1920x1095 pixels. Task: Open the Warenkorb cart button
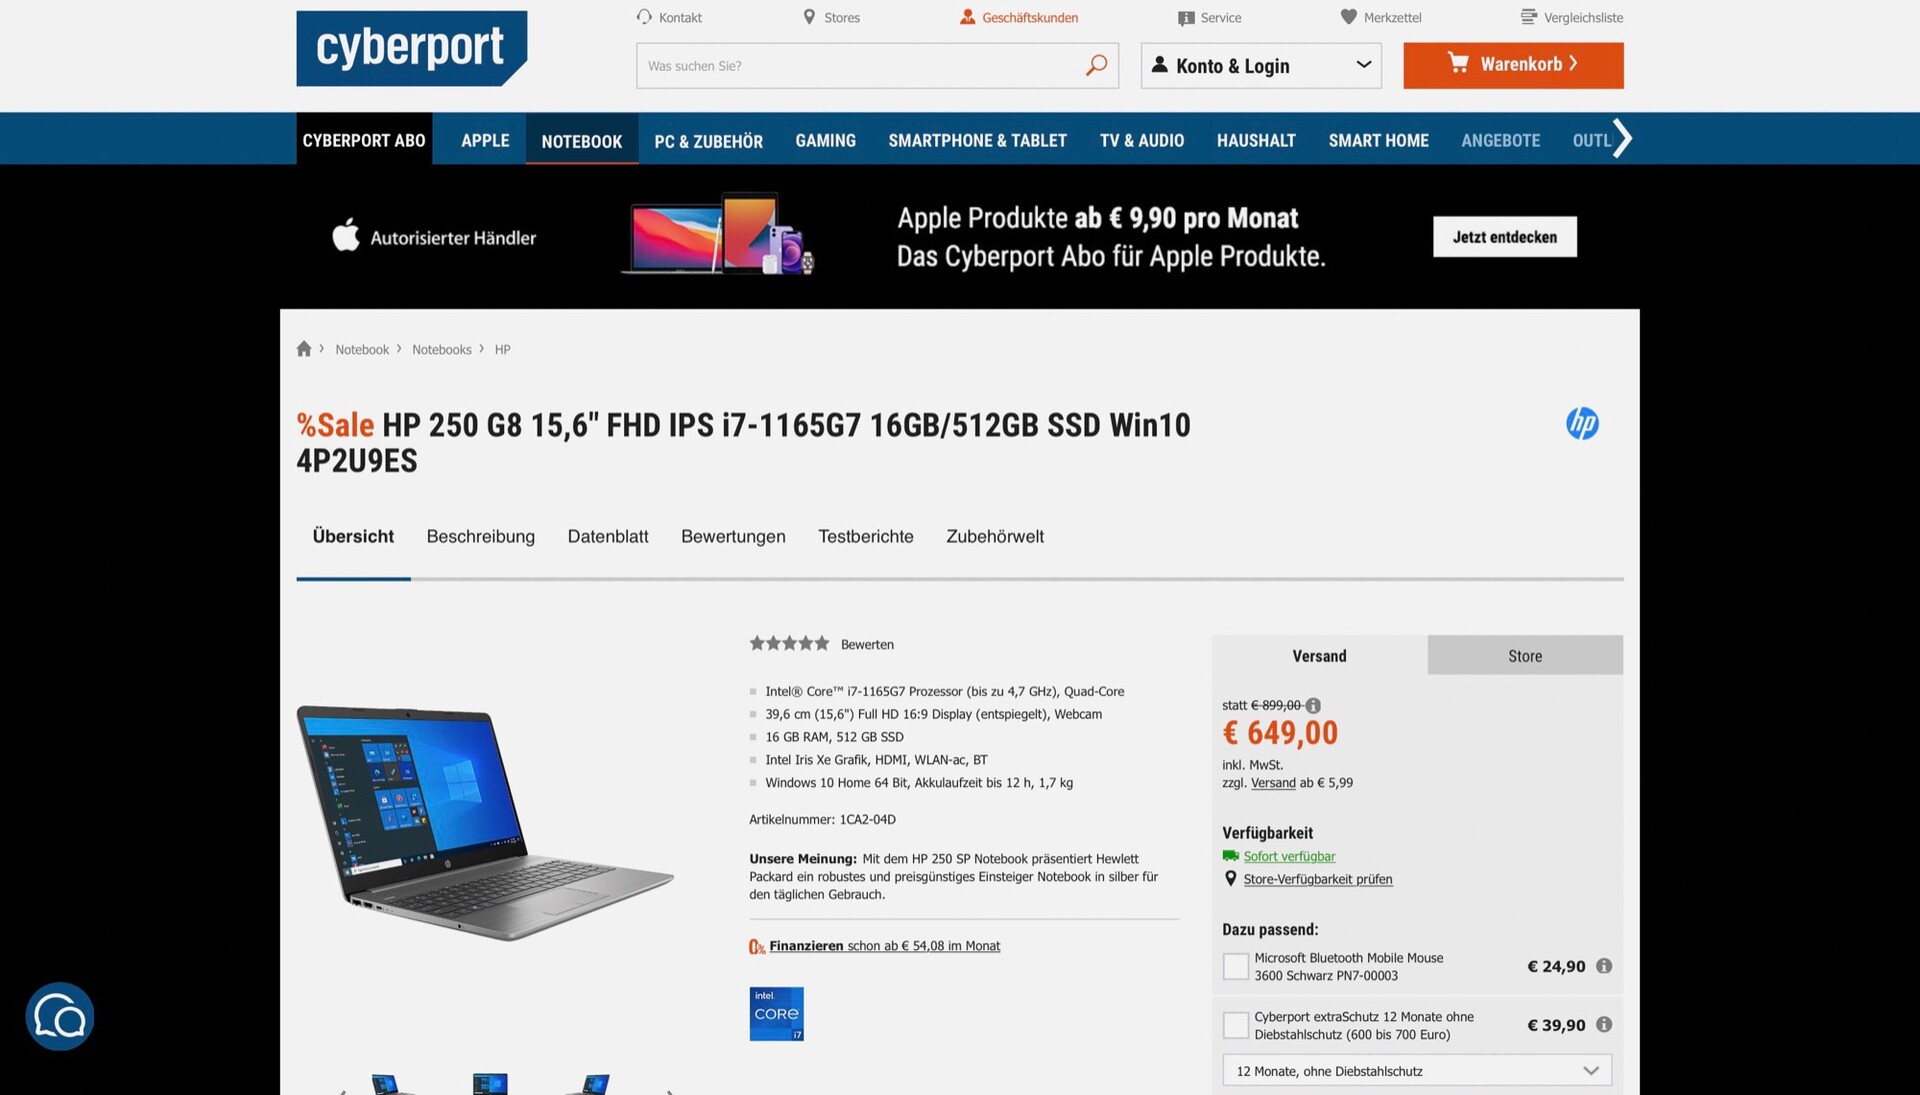click(x=1513, y=65)
